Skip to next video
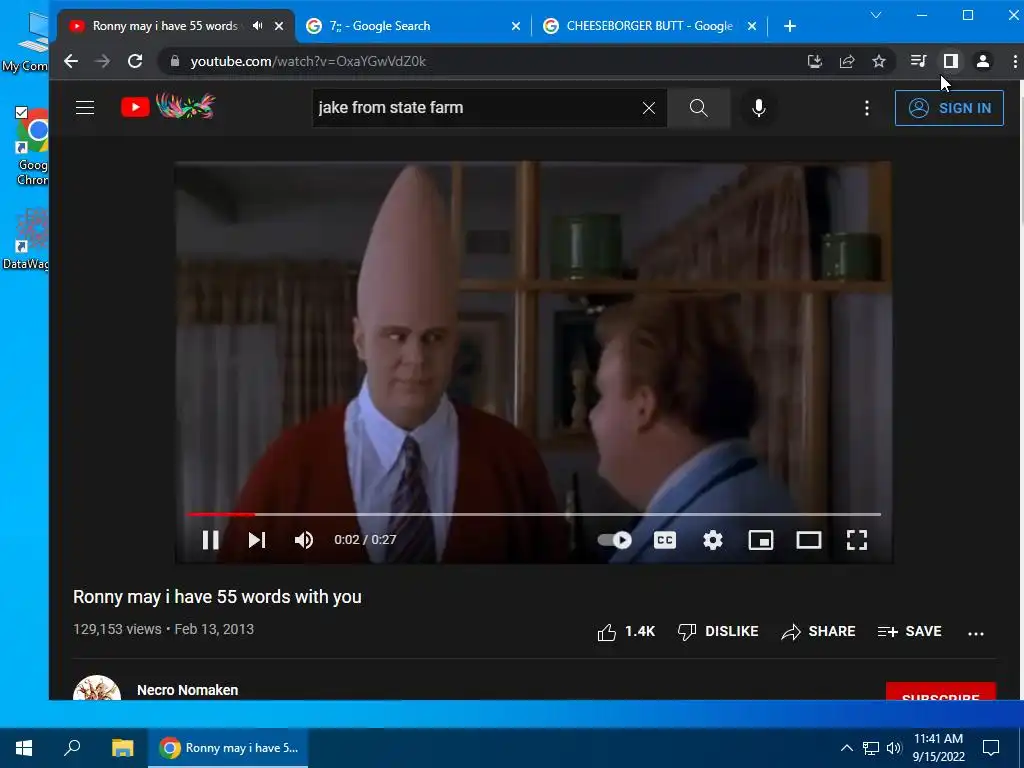 [257, 540]
